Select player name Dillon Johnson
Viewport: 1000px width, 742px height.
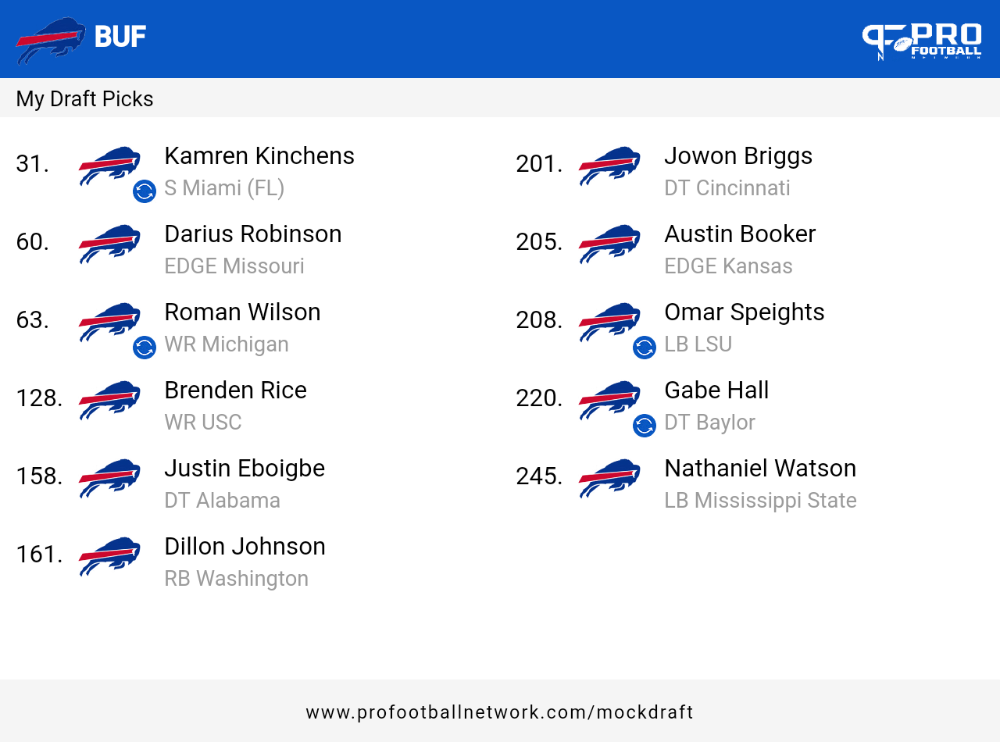[245, 547]
